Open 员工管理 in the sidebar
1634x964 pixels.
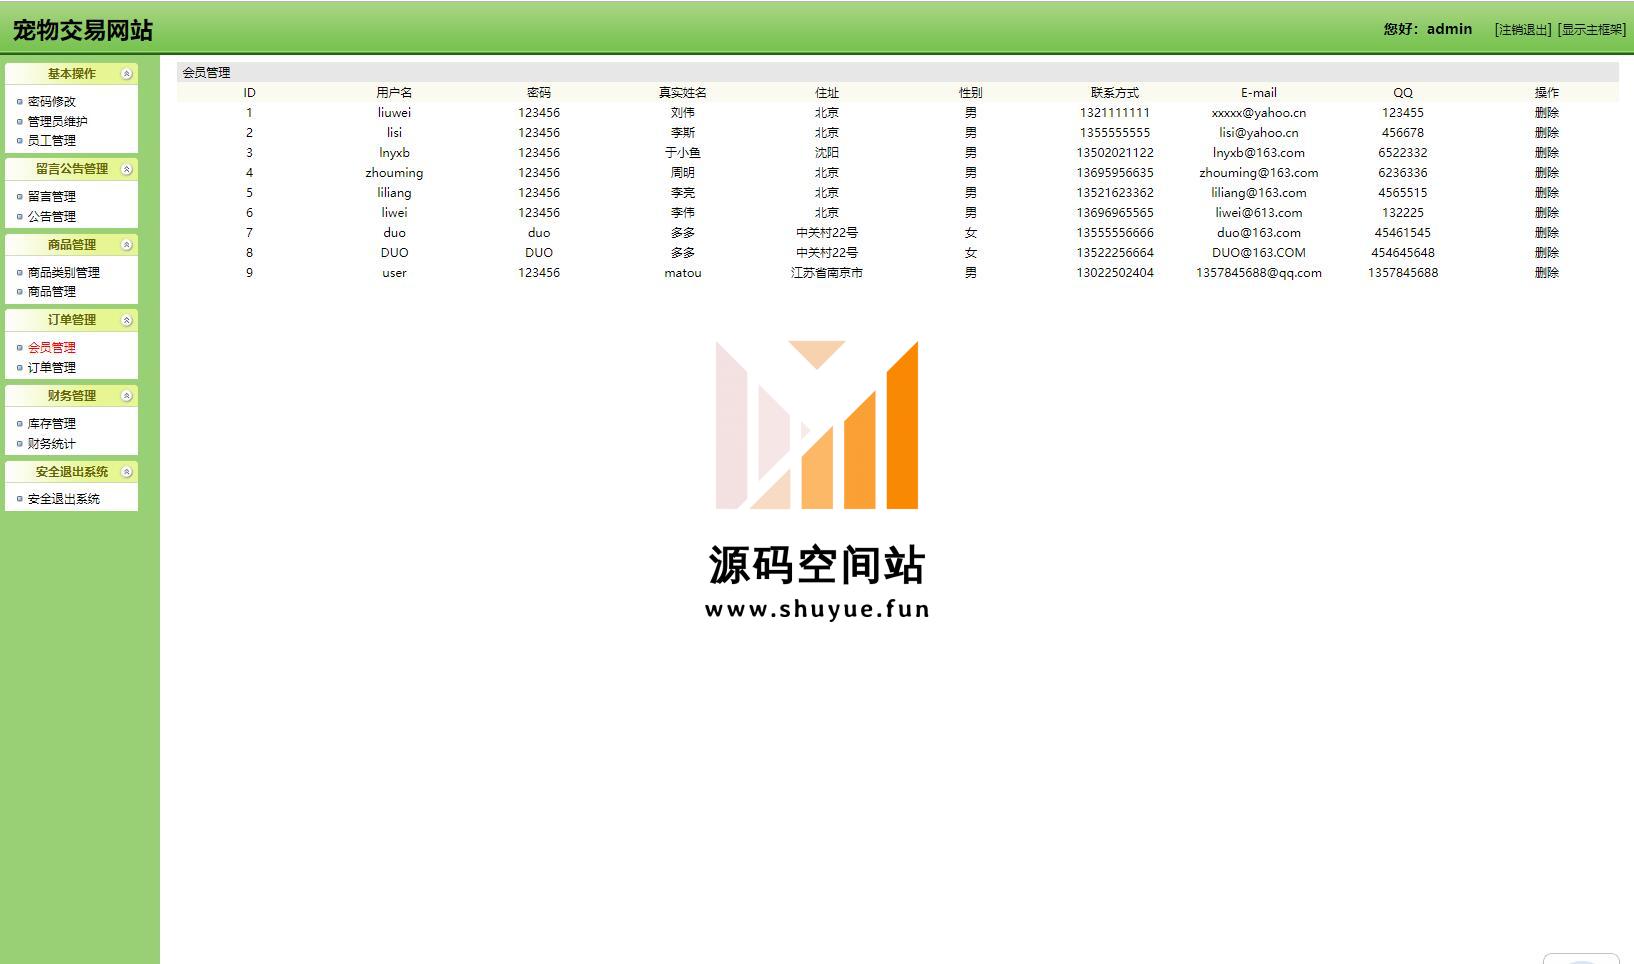point(52,140)
